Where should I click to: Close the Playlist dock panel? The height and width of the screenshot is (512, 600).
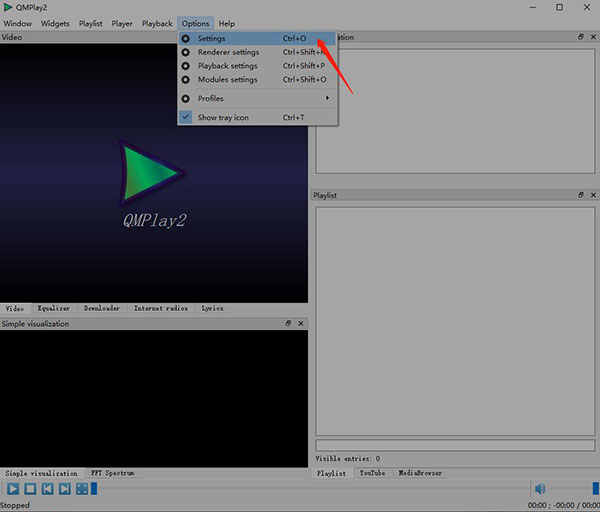coord(593,195)
